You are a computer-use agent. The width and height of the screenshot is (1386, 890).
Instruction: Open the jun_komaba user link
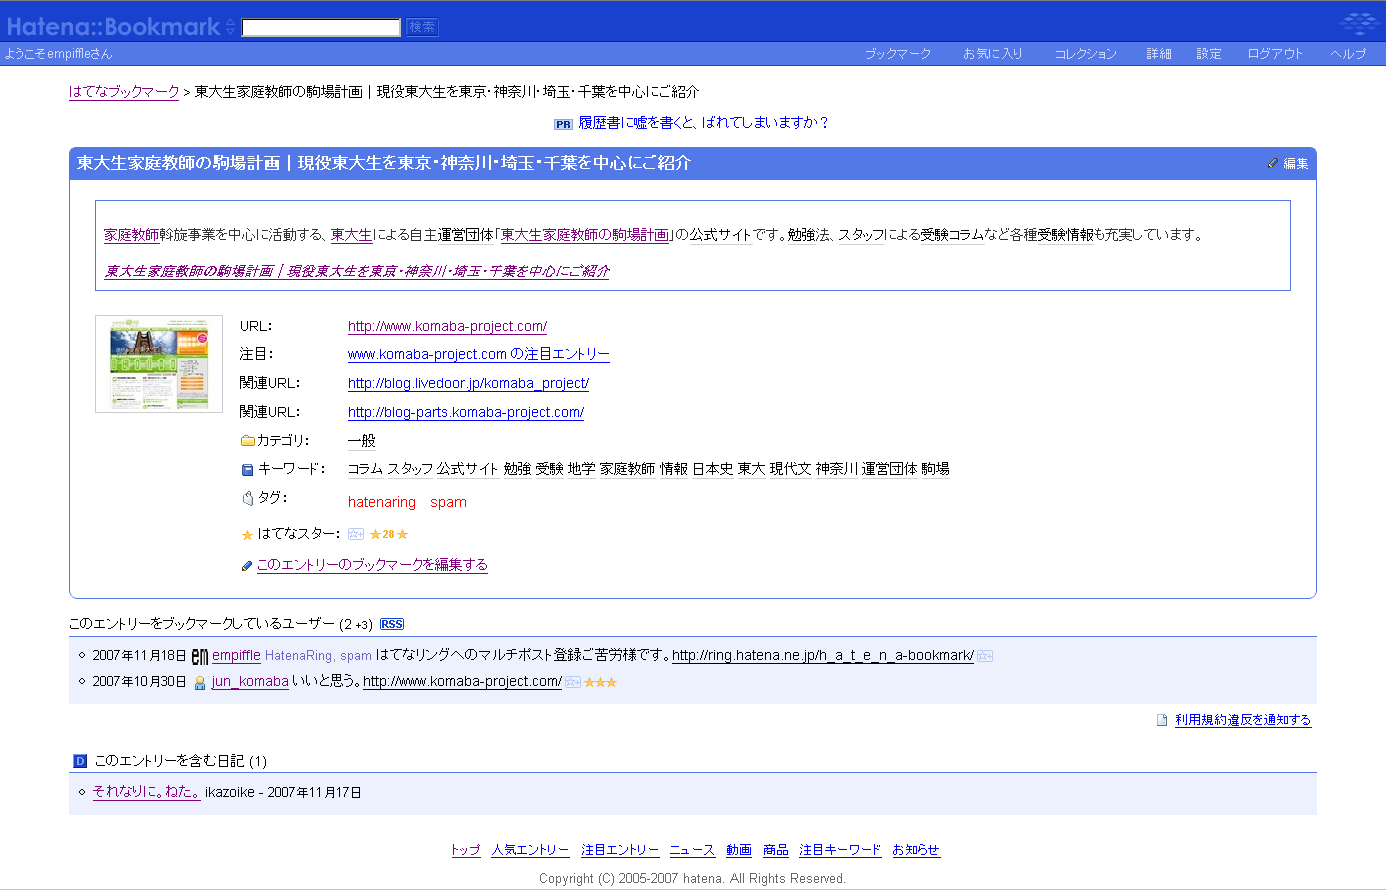point(250,682)
